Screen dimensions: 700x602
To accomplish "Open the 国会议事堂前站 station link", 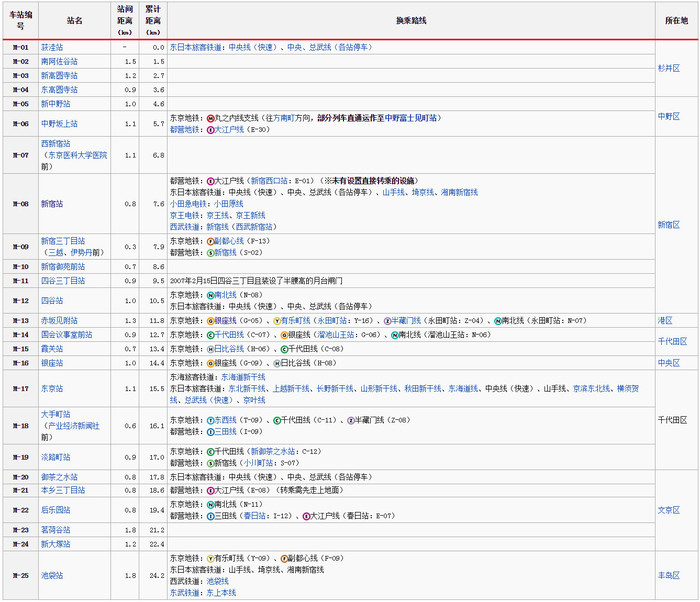I will (67, 335).
